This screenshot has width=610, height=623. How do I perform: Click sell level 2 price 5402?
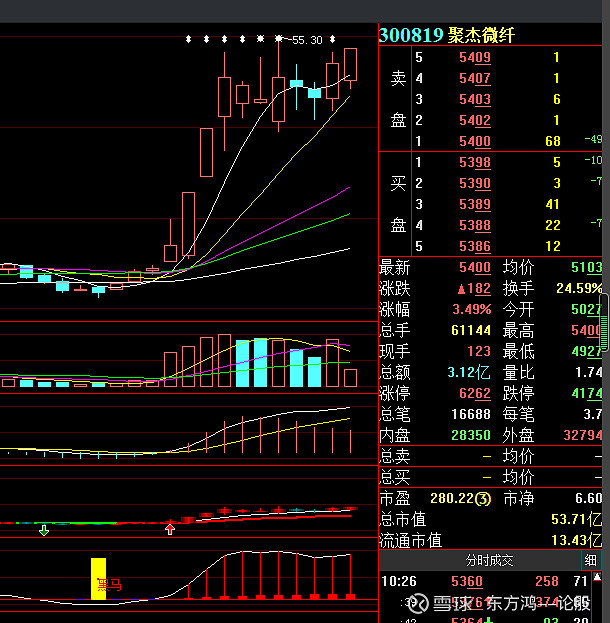pos(475,120)
